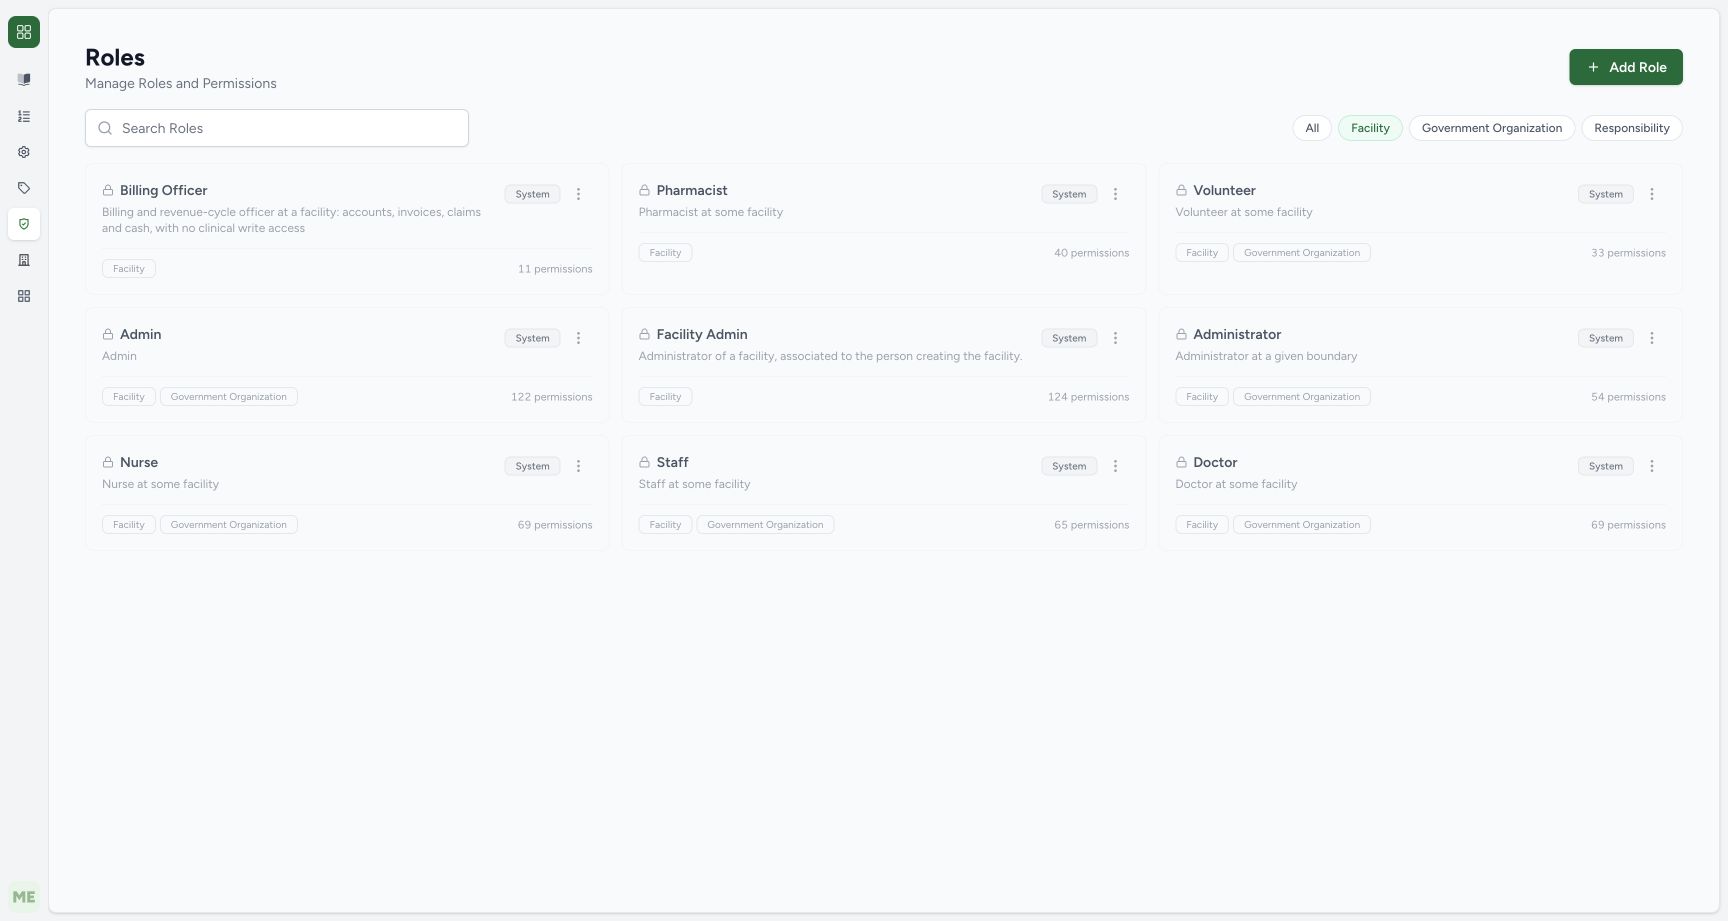
Task: Click the search magnifier icon
Action: tap(105, 128)
